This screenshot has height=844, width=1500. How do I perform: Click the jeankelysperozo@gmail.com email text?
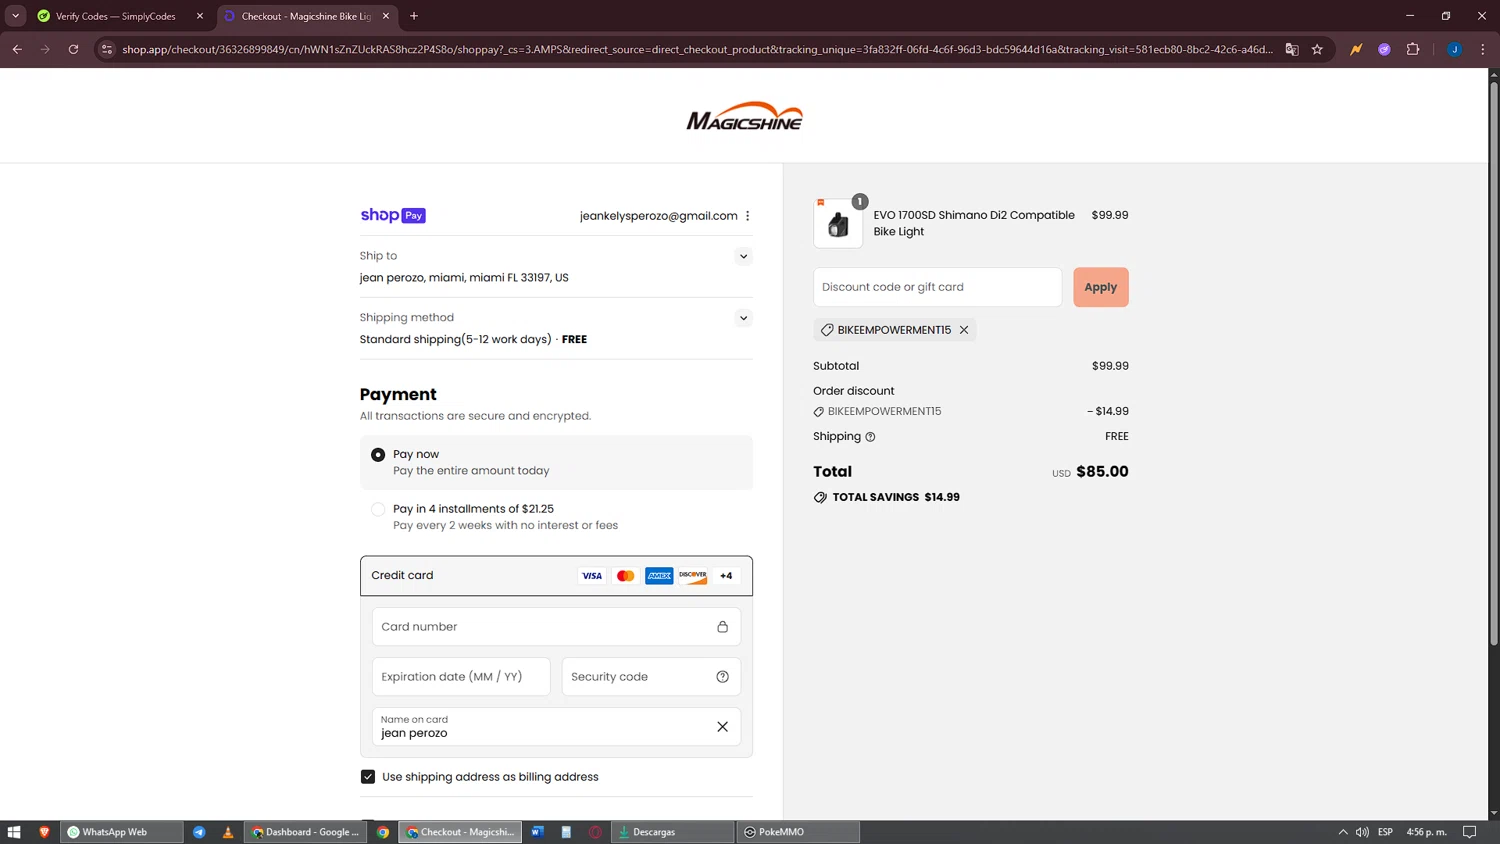coord(659,216)
